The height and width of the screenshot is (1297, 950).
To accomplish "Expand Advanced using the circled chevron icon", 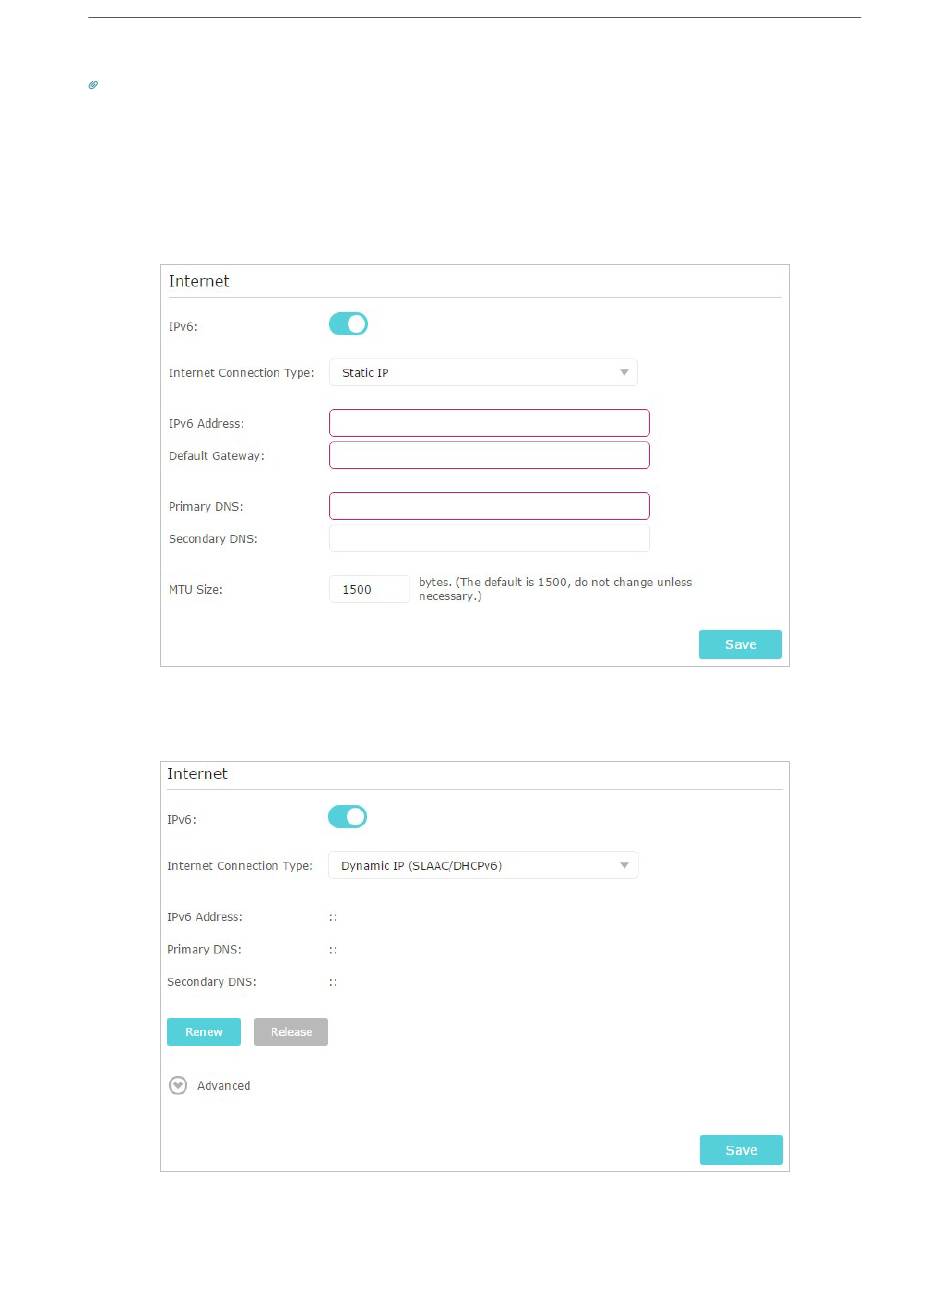I will (178, 1086).
